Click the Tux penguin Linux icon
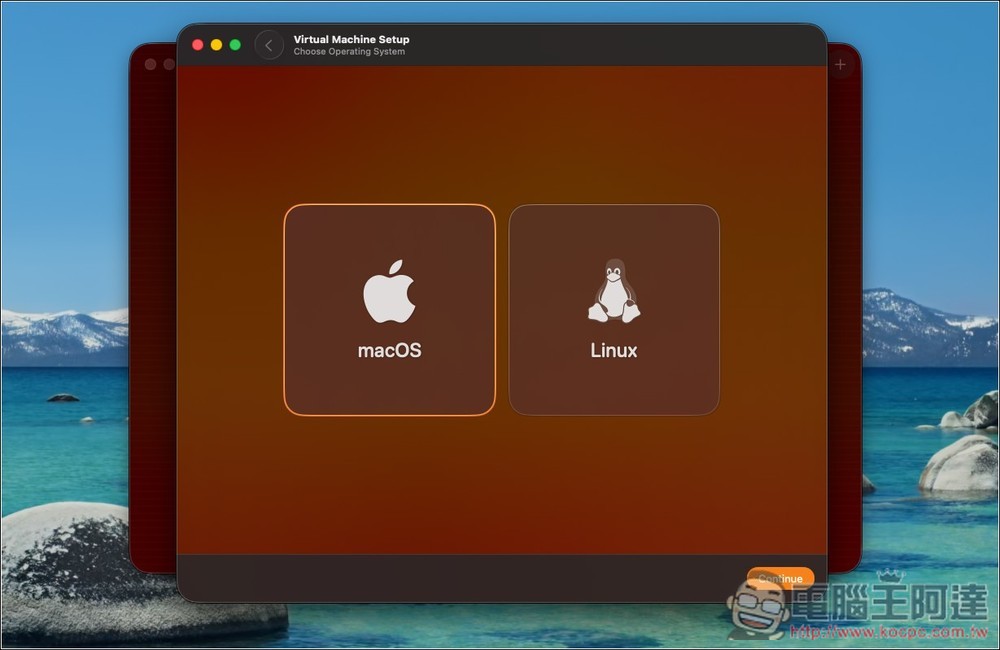This screenshot has width=1000, height=650. coord(613,290)
